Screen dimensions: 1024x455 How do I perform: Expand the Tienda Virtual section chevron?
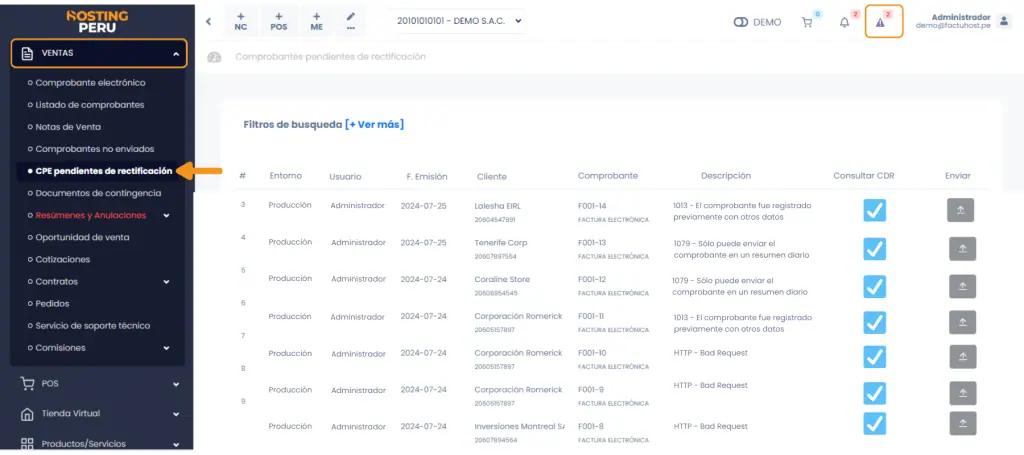tap(176, 414)
